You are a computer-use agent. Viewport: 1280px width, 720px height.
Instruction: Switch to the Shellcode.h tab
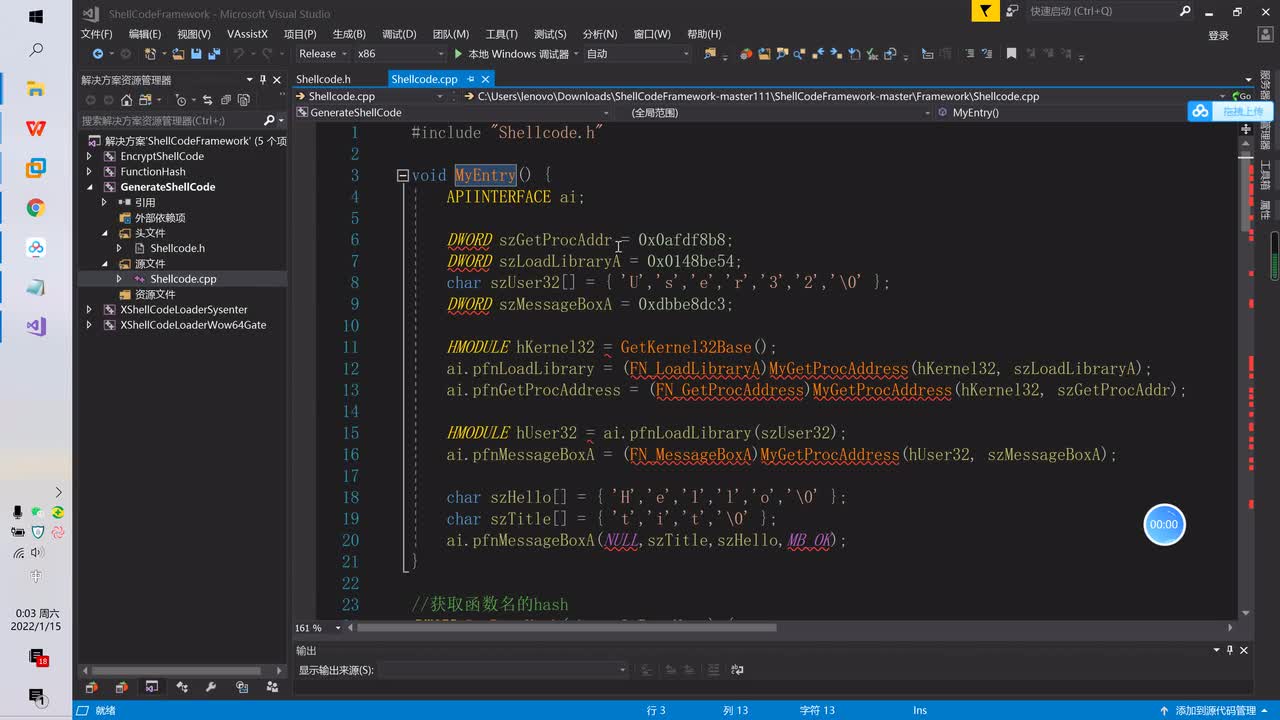point(323,79)
